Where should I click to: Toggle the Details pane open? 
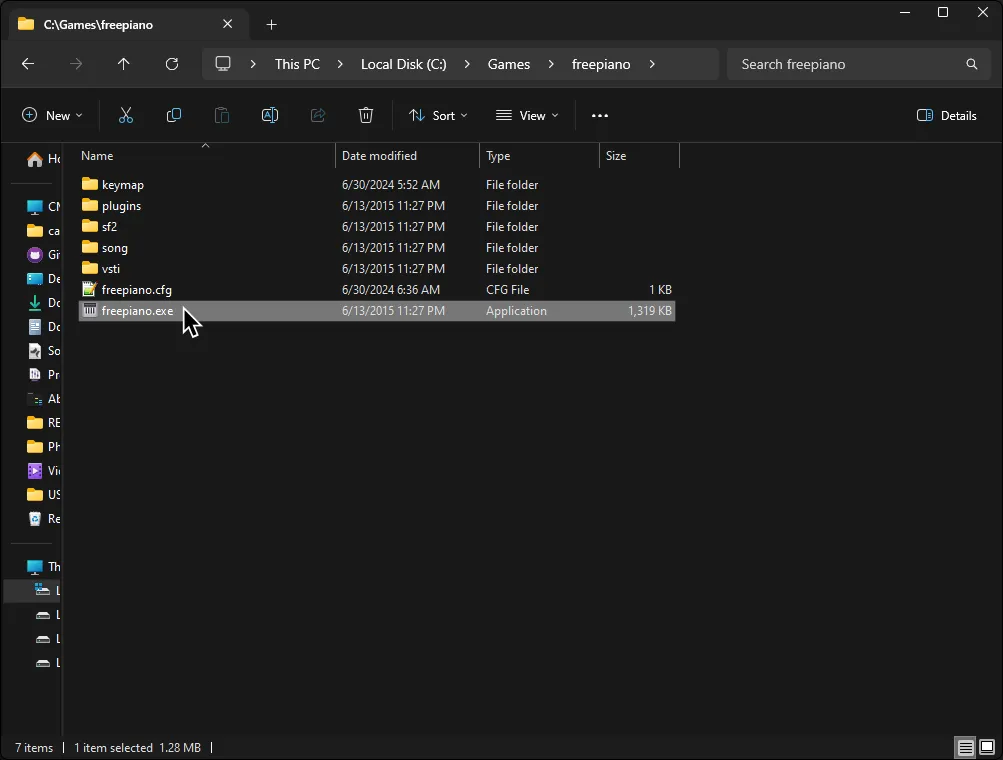tap(945, 115)
